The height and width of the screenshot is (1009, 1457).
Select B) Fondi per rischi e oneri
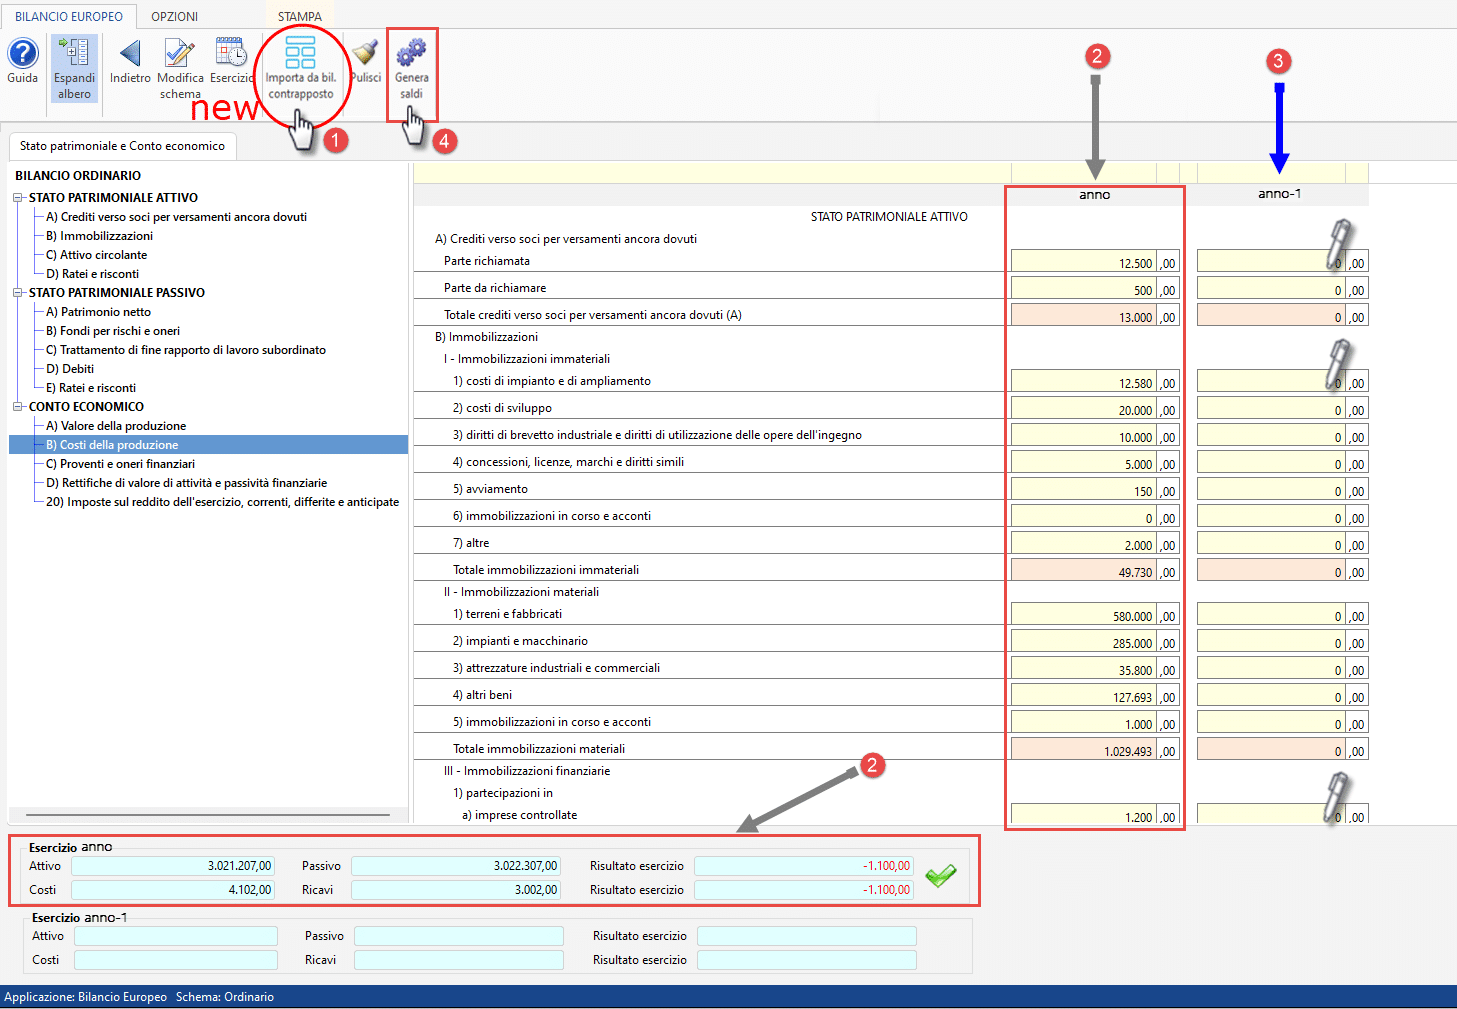coord(113,331)
